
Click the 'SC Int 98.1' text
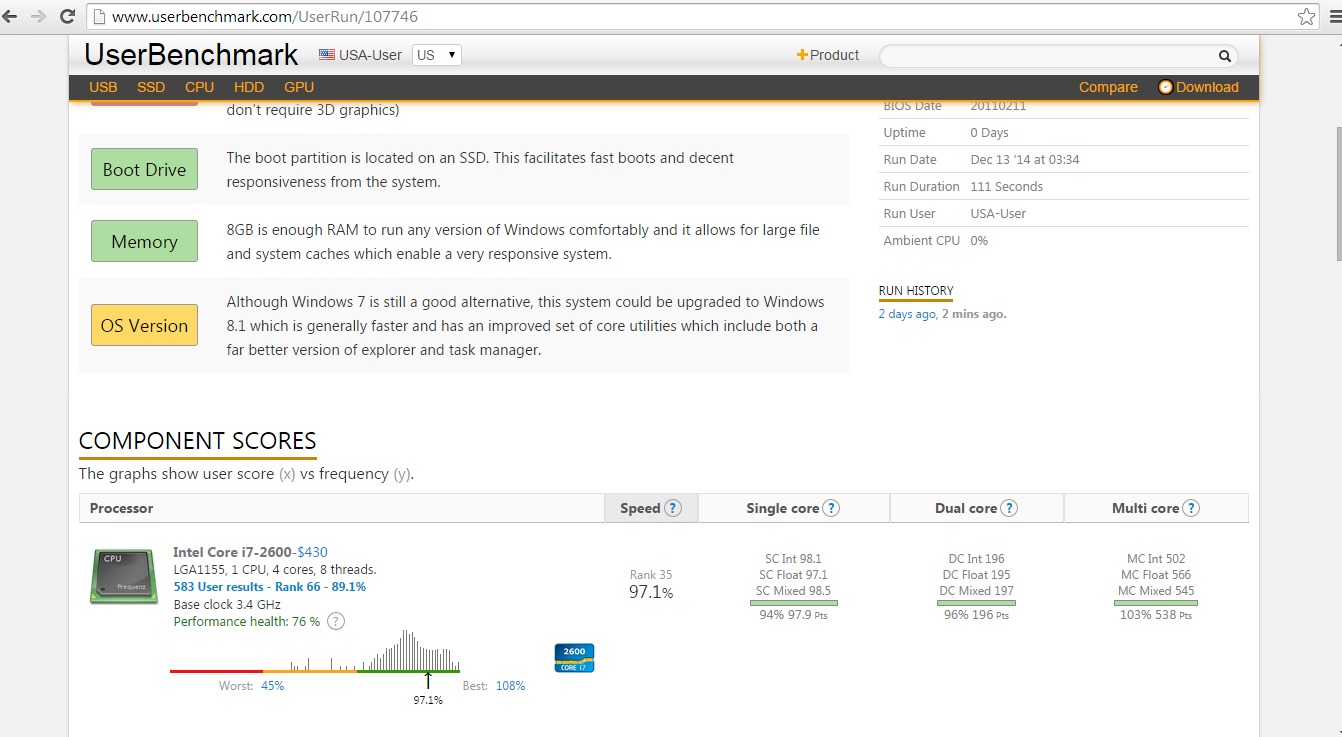(x=794, y=559)
